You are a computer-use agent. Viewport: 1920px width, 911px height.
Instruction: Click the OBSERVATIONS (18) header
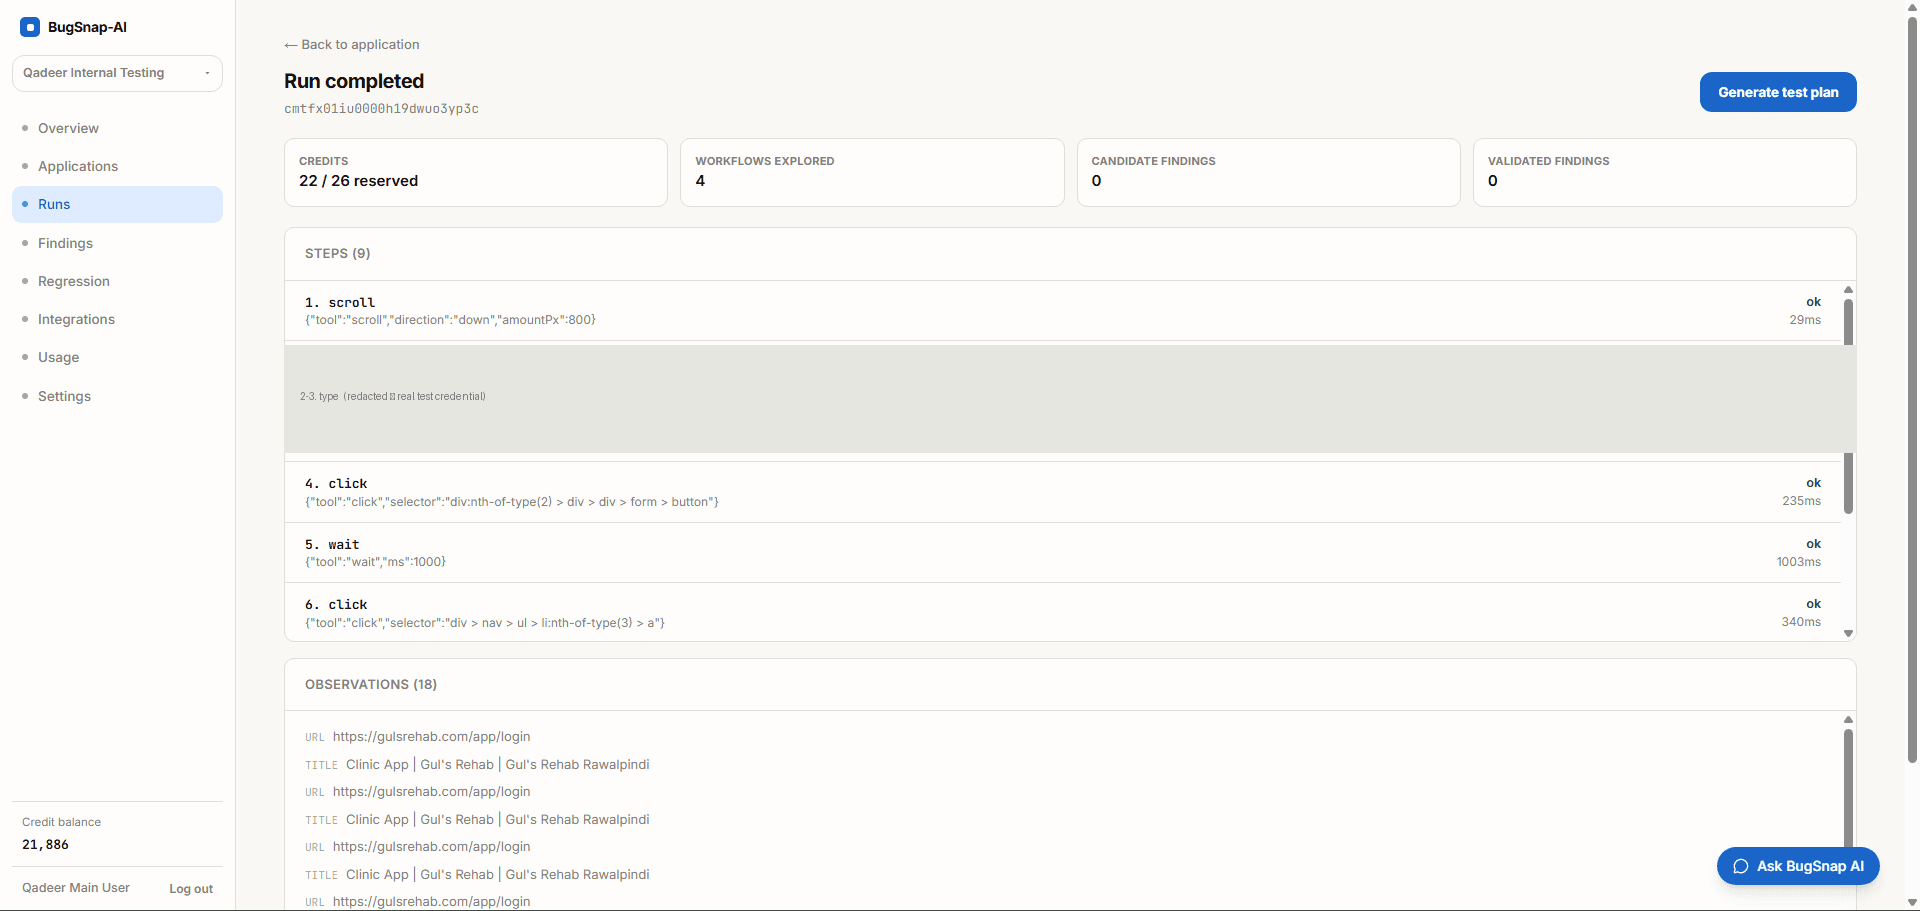pos(371,685)
